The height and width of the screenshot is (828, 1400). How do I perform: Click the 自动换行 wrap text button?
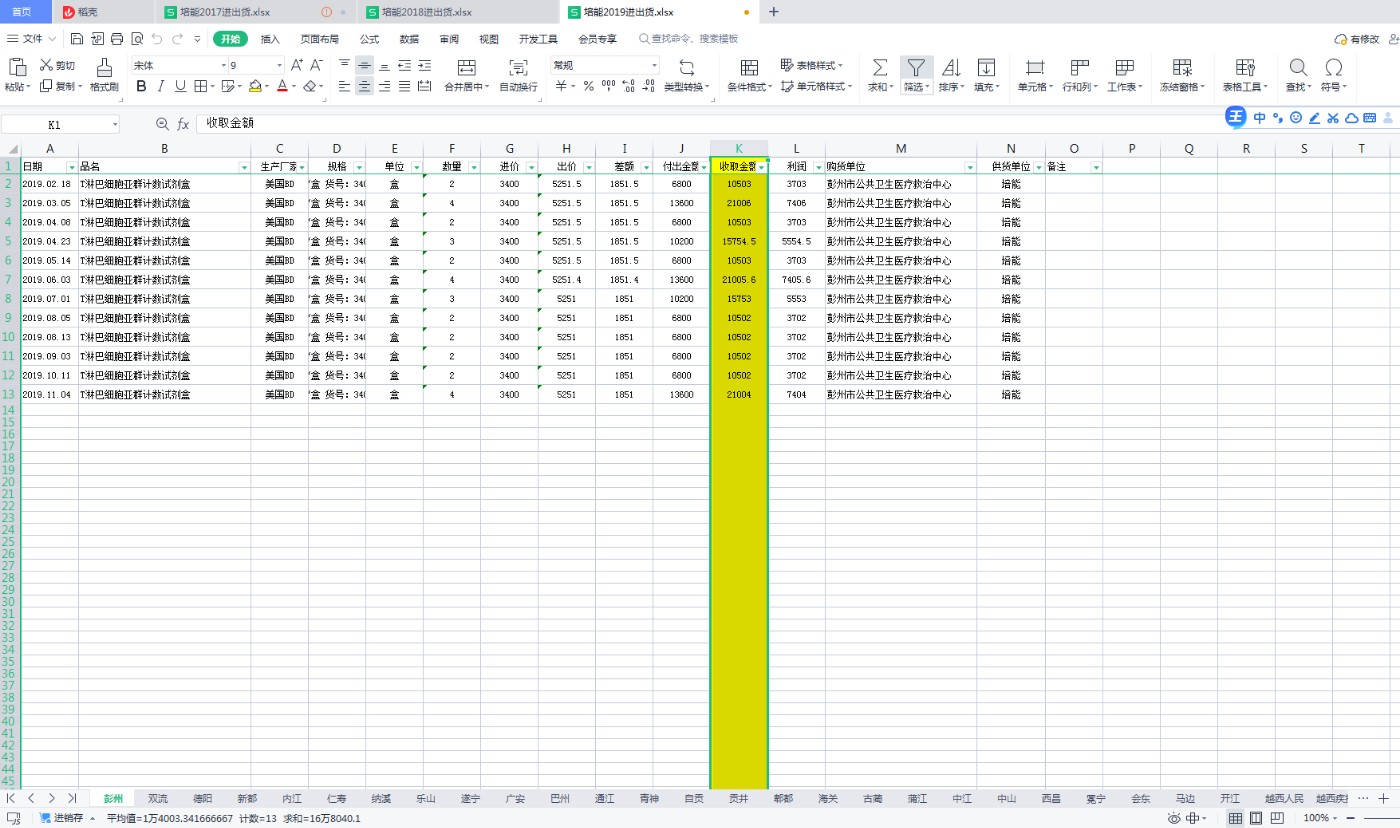[x=518, y=68]
